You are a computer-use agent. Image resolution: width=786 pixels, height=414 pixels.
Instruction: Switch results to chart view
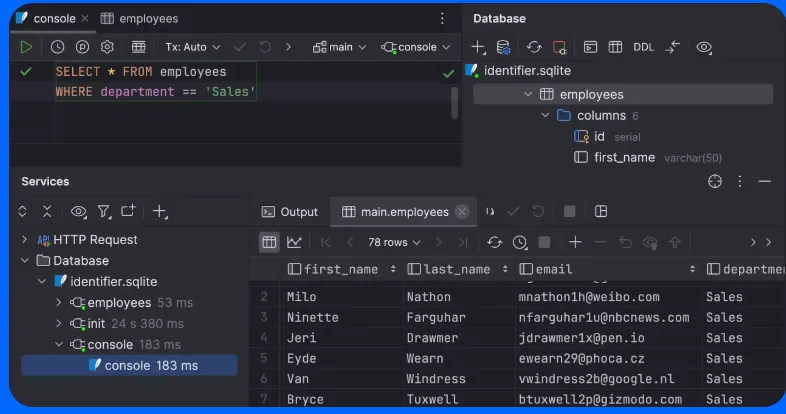294,242
